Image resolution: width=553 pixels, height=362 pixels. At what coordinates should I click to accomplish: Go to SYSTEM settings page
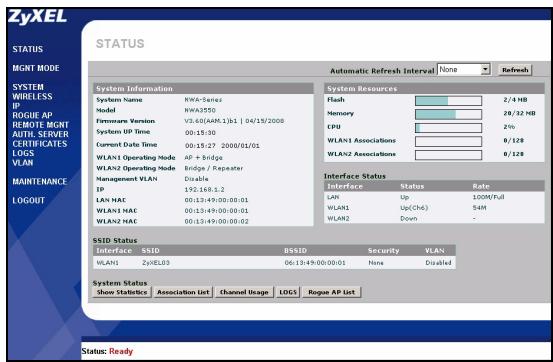coord(28,87)
